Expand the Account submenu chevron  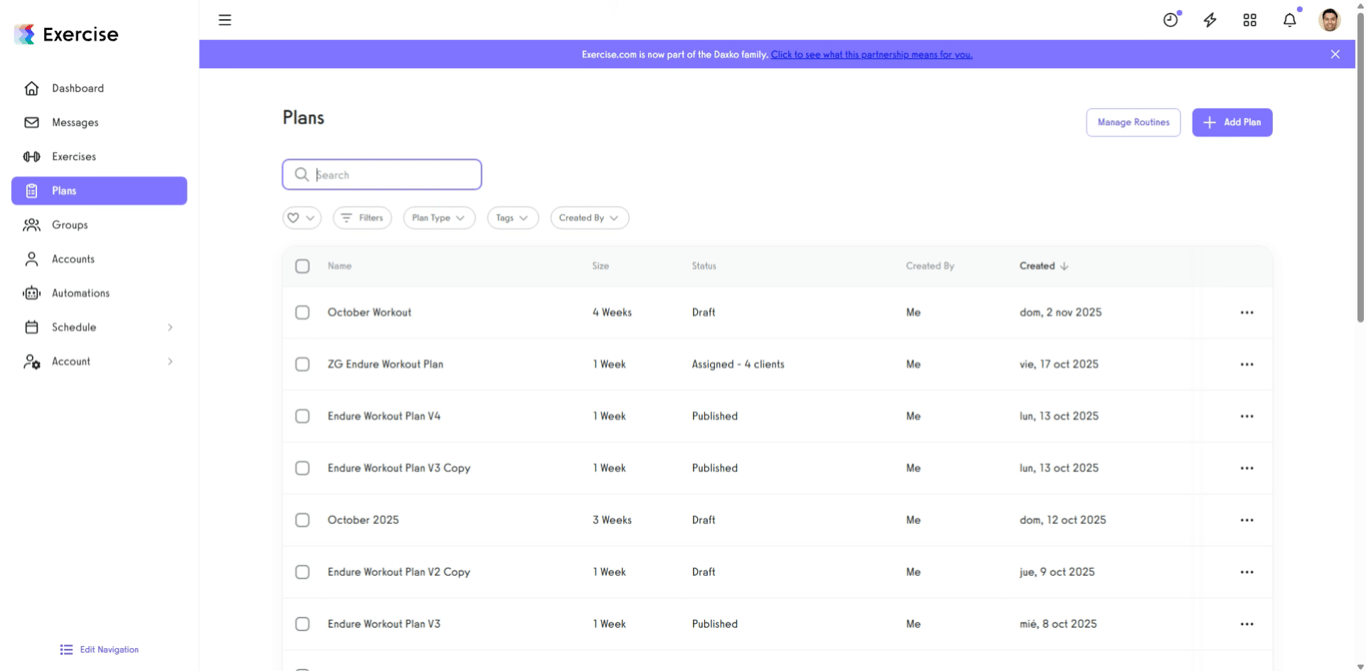[x=170, y=361]
